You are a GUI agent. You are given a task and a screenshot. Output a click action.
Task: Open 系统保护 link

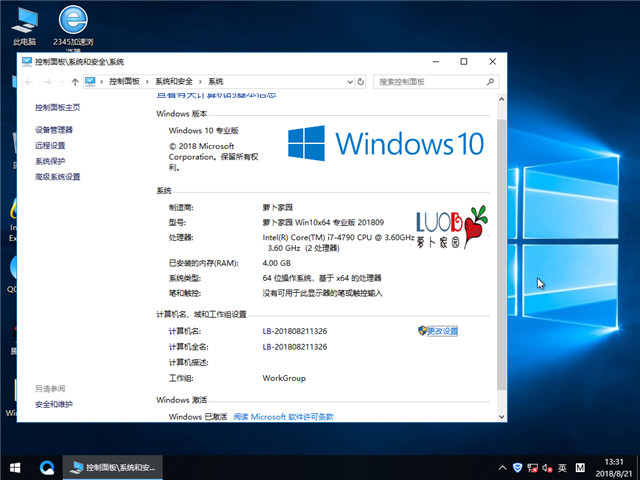coord(50,161)
